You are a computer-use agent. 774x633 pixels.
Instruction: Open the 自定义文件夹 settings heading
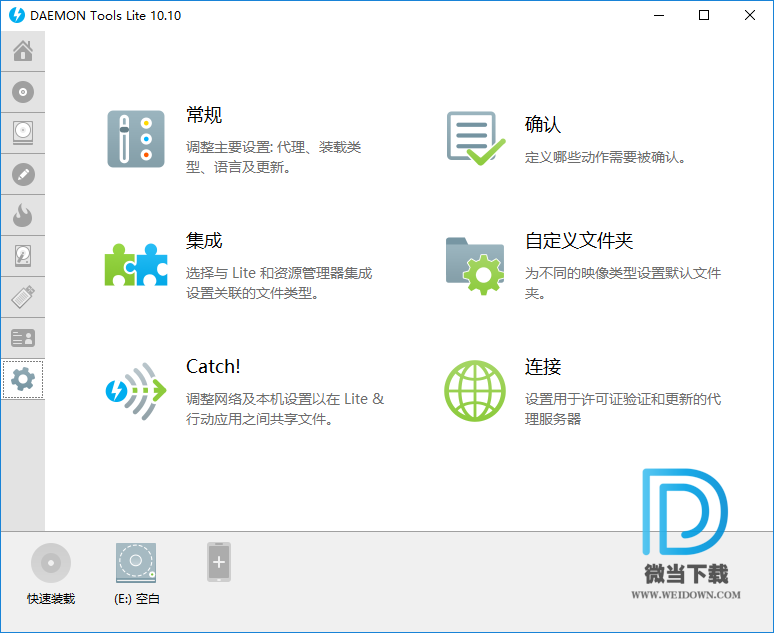tap(579, 241)
